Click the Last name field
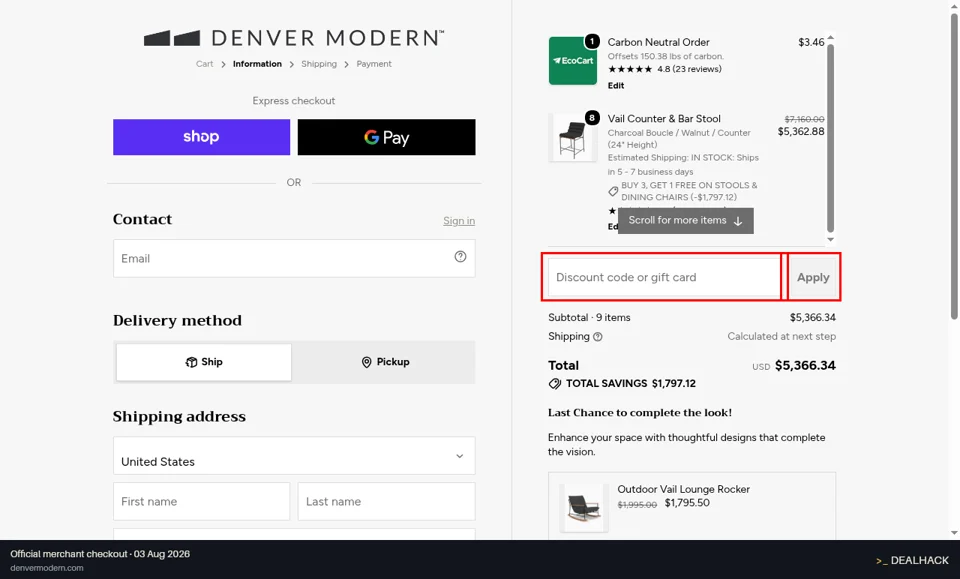Screen dimensions: 960x579 386,501
